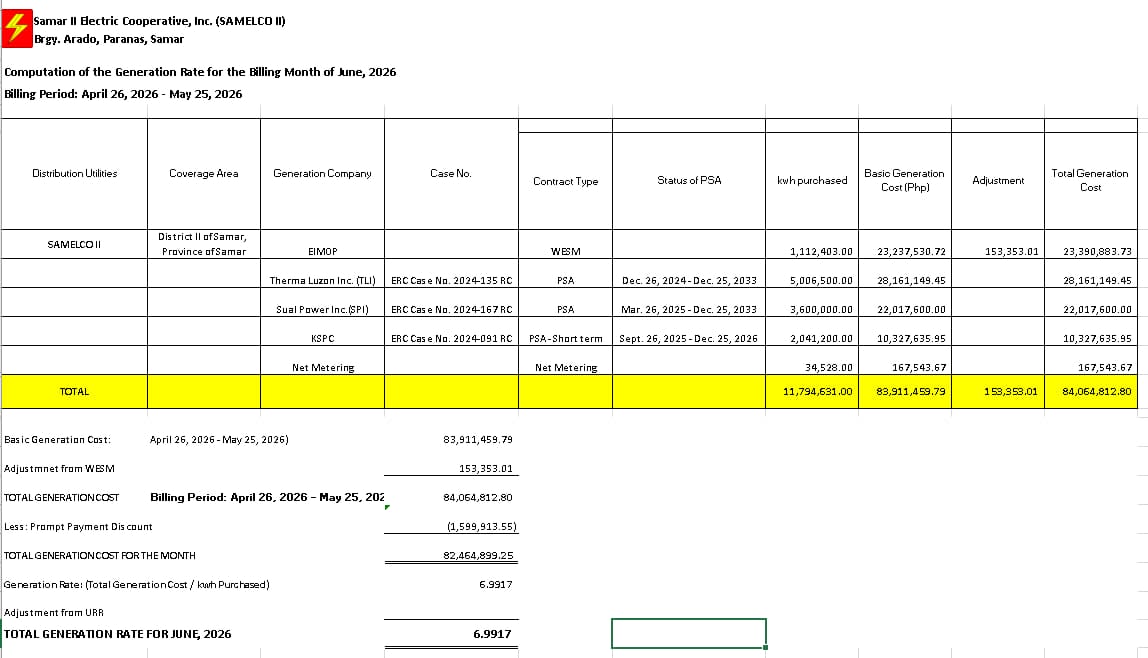Click the 'Case No.' column header
The width and height of the screenshot is (1148, 658).
point(451,173)
